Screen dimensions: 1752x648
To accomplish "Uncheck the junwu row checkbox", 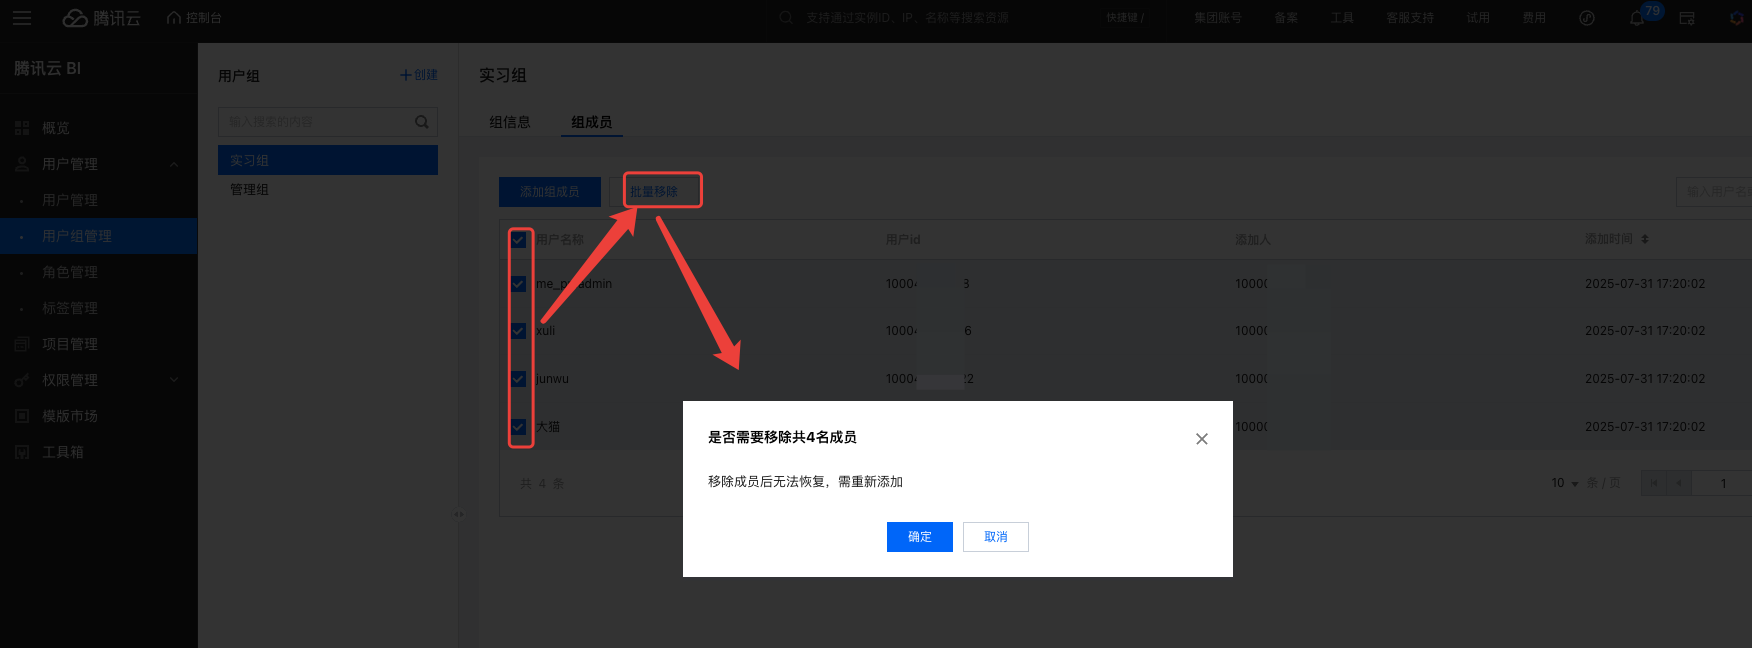I will tap(518, 379).
